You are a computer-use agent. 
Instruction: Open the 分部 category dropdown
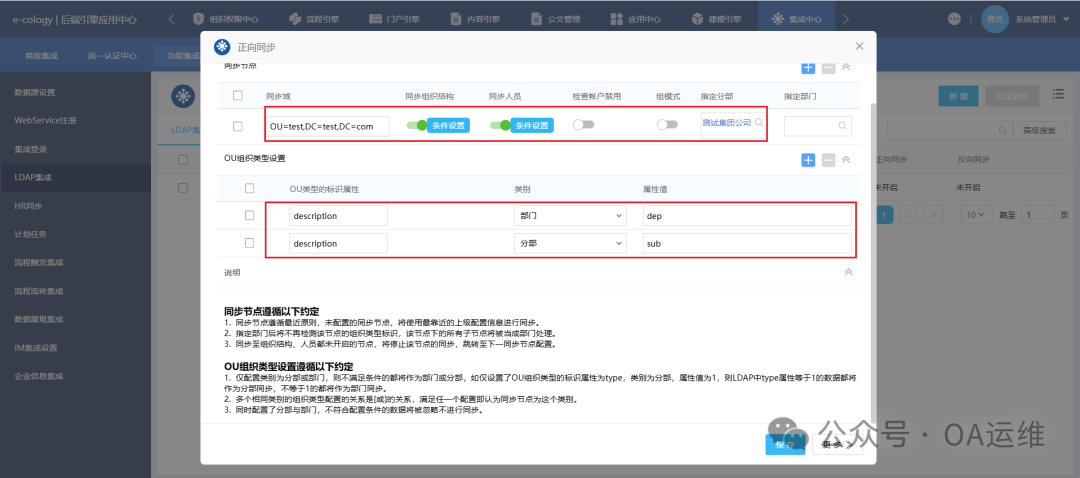coord(568,243)
